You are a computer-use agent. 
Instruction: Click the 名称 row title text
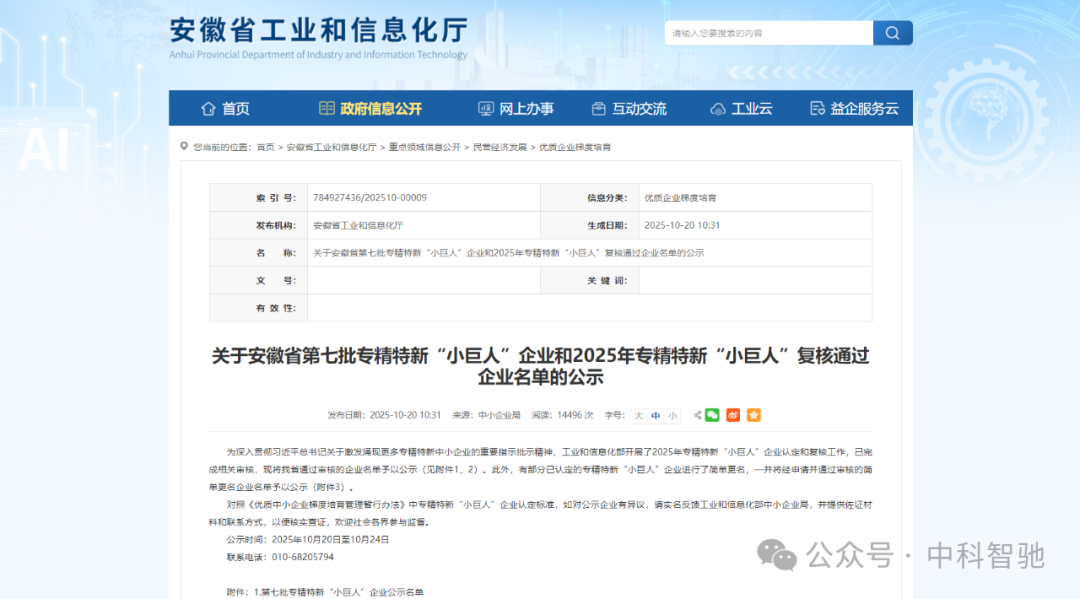[x=508, y=253]
